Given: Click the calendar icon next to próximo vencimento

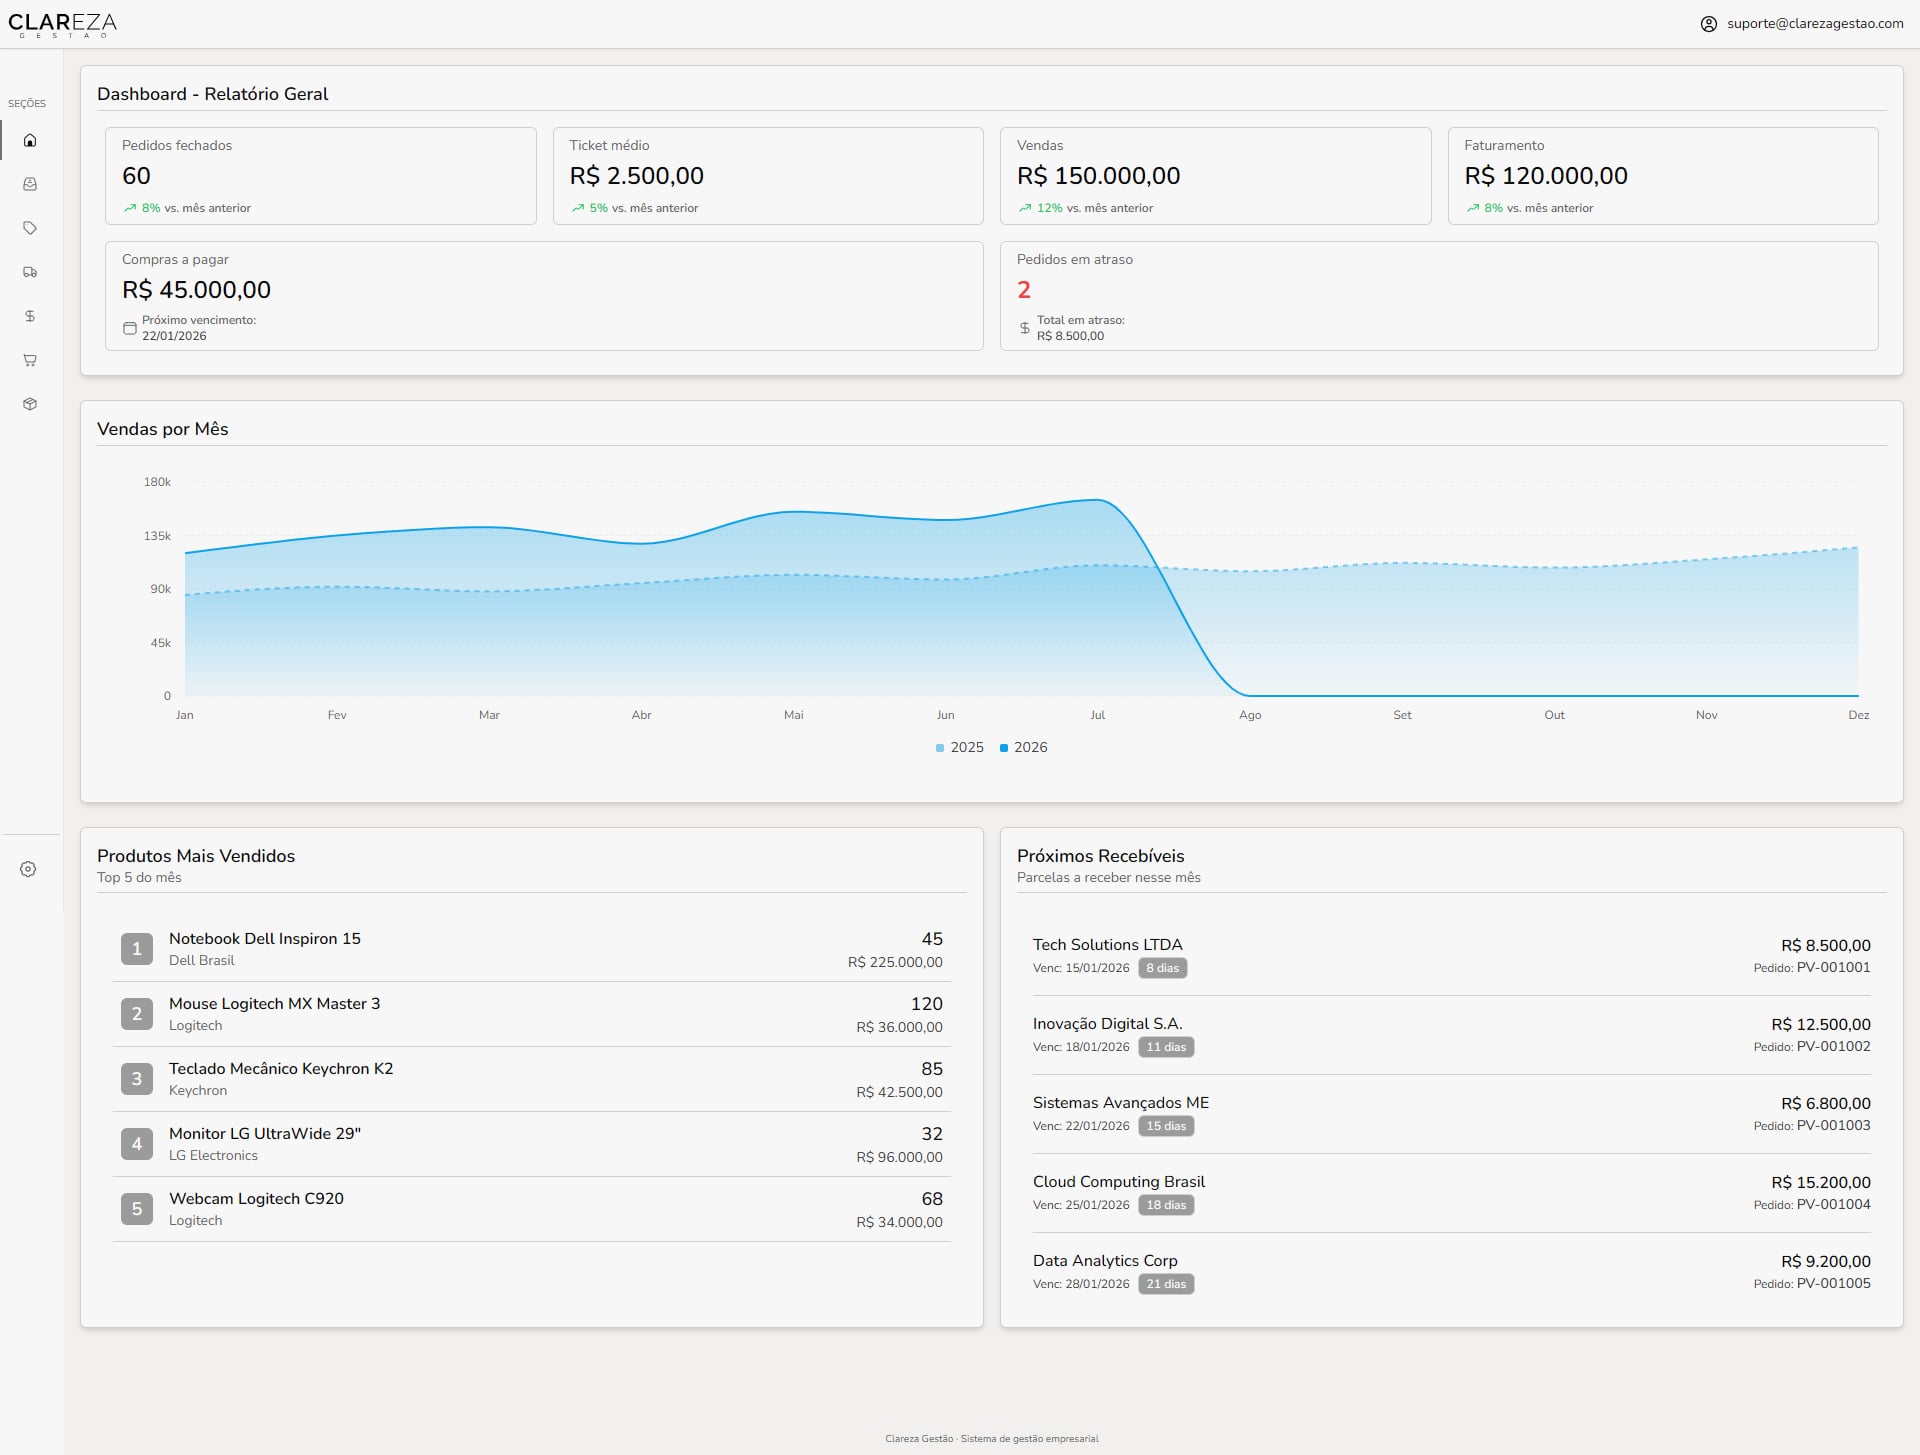Looking at the screenshot, I should tap(129, 328).
